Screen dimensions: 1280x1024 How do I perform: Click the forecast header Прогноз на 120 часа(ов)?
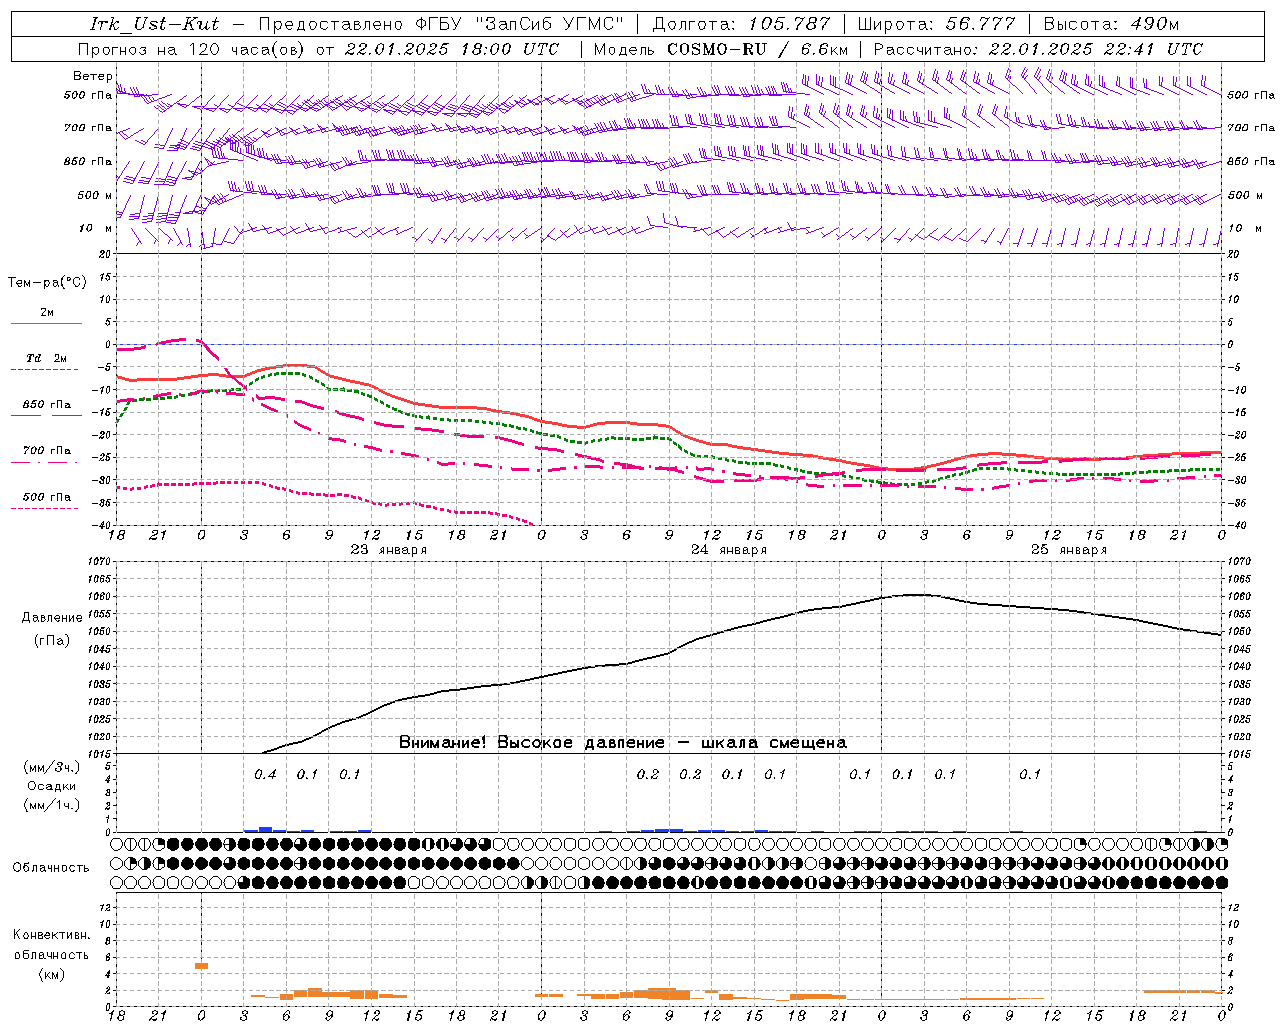click(192, 49)
